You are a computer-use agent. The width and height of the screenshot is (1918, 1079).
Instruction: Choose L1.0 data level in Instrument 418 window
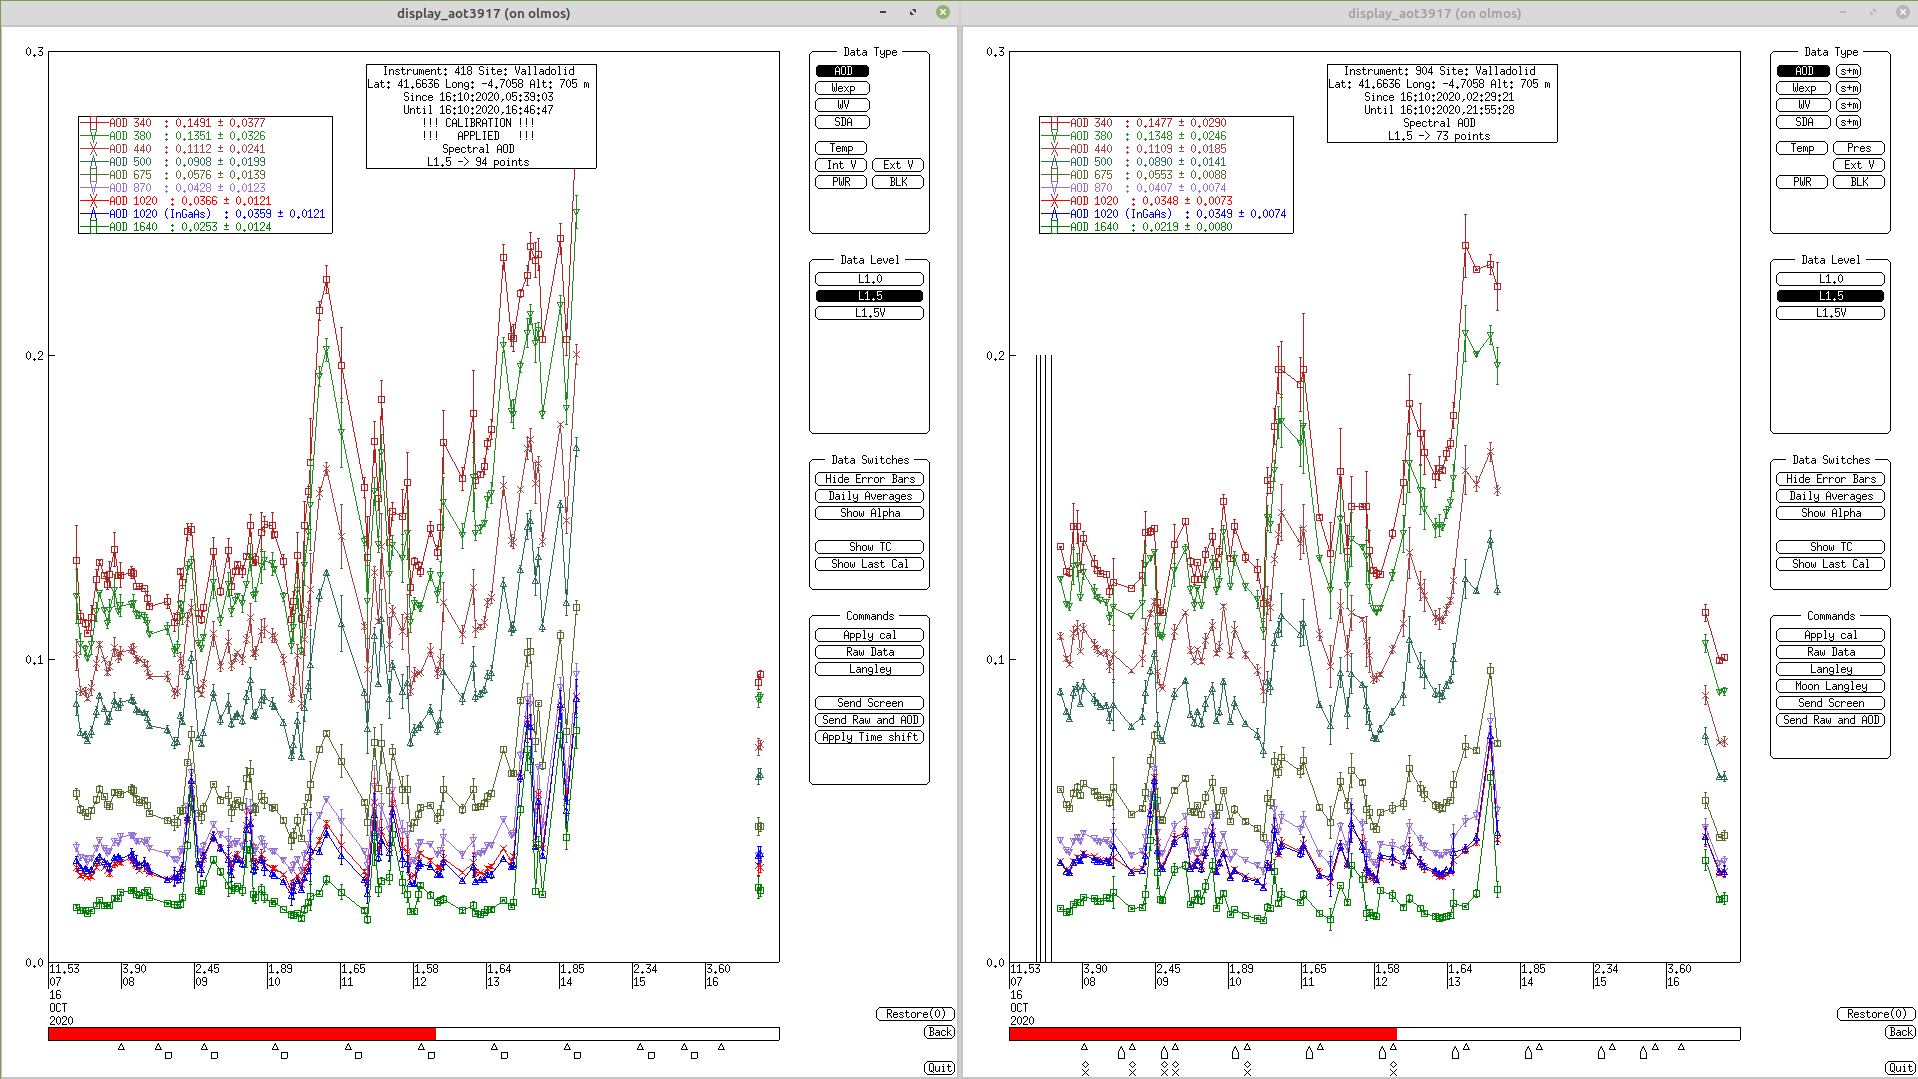[870, 279]
